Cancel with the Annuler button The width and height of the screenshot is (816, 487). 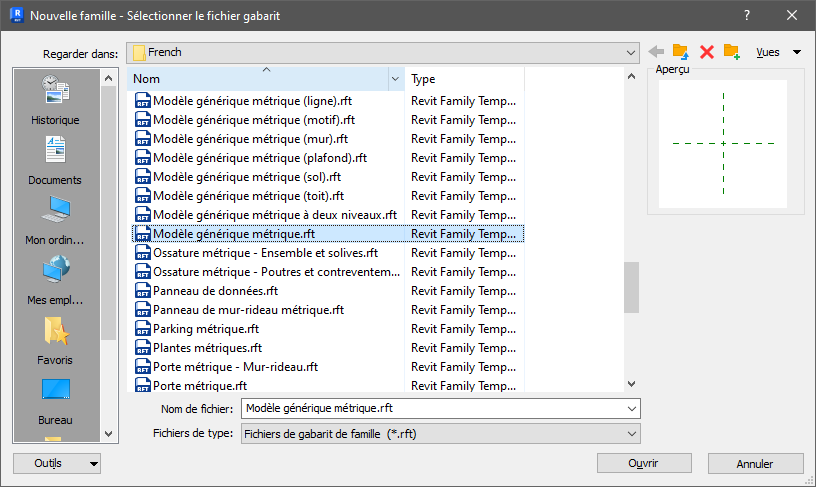[x=755, y=463]
